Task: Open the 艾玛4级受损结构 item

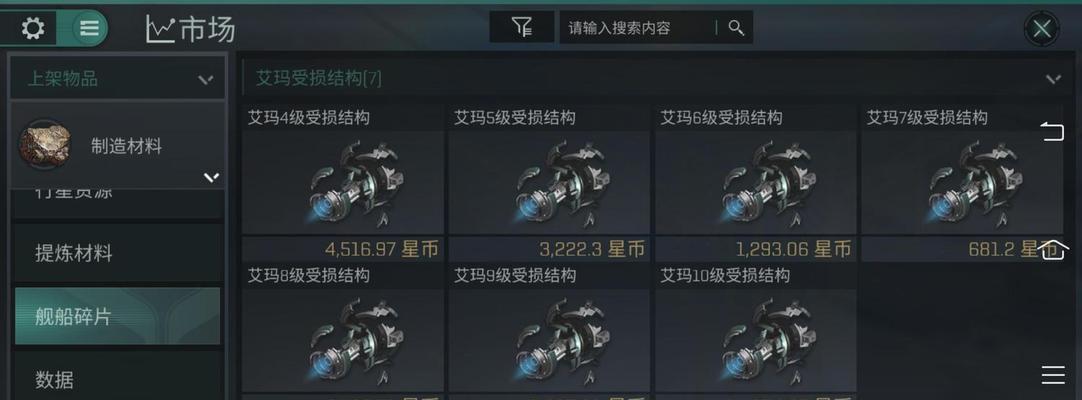Action: (342, 183)
